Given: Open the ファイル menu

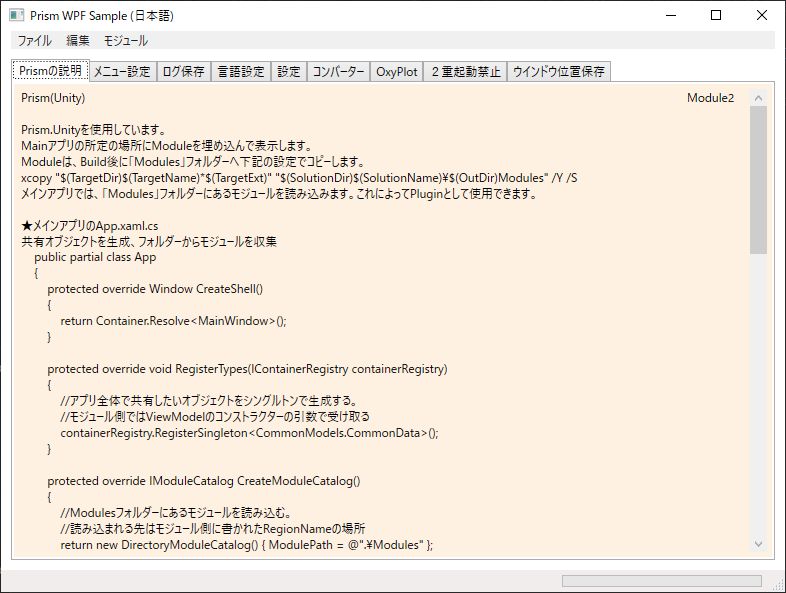Looking at the screenshot, I should pyautogui.click(x=34, y=41).
